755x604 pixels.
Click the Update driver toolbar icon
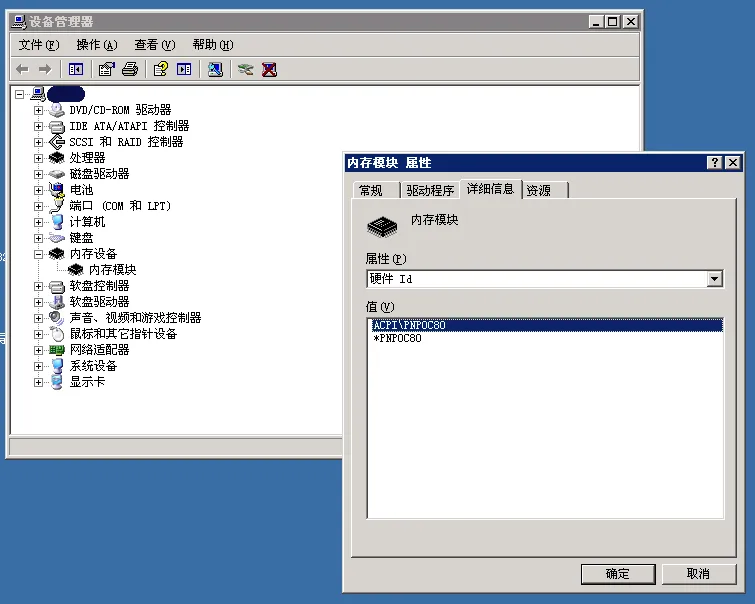click(x=245, y=69)
